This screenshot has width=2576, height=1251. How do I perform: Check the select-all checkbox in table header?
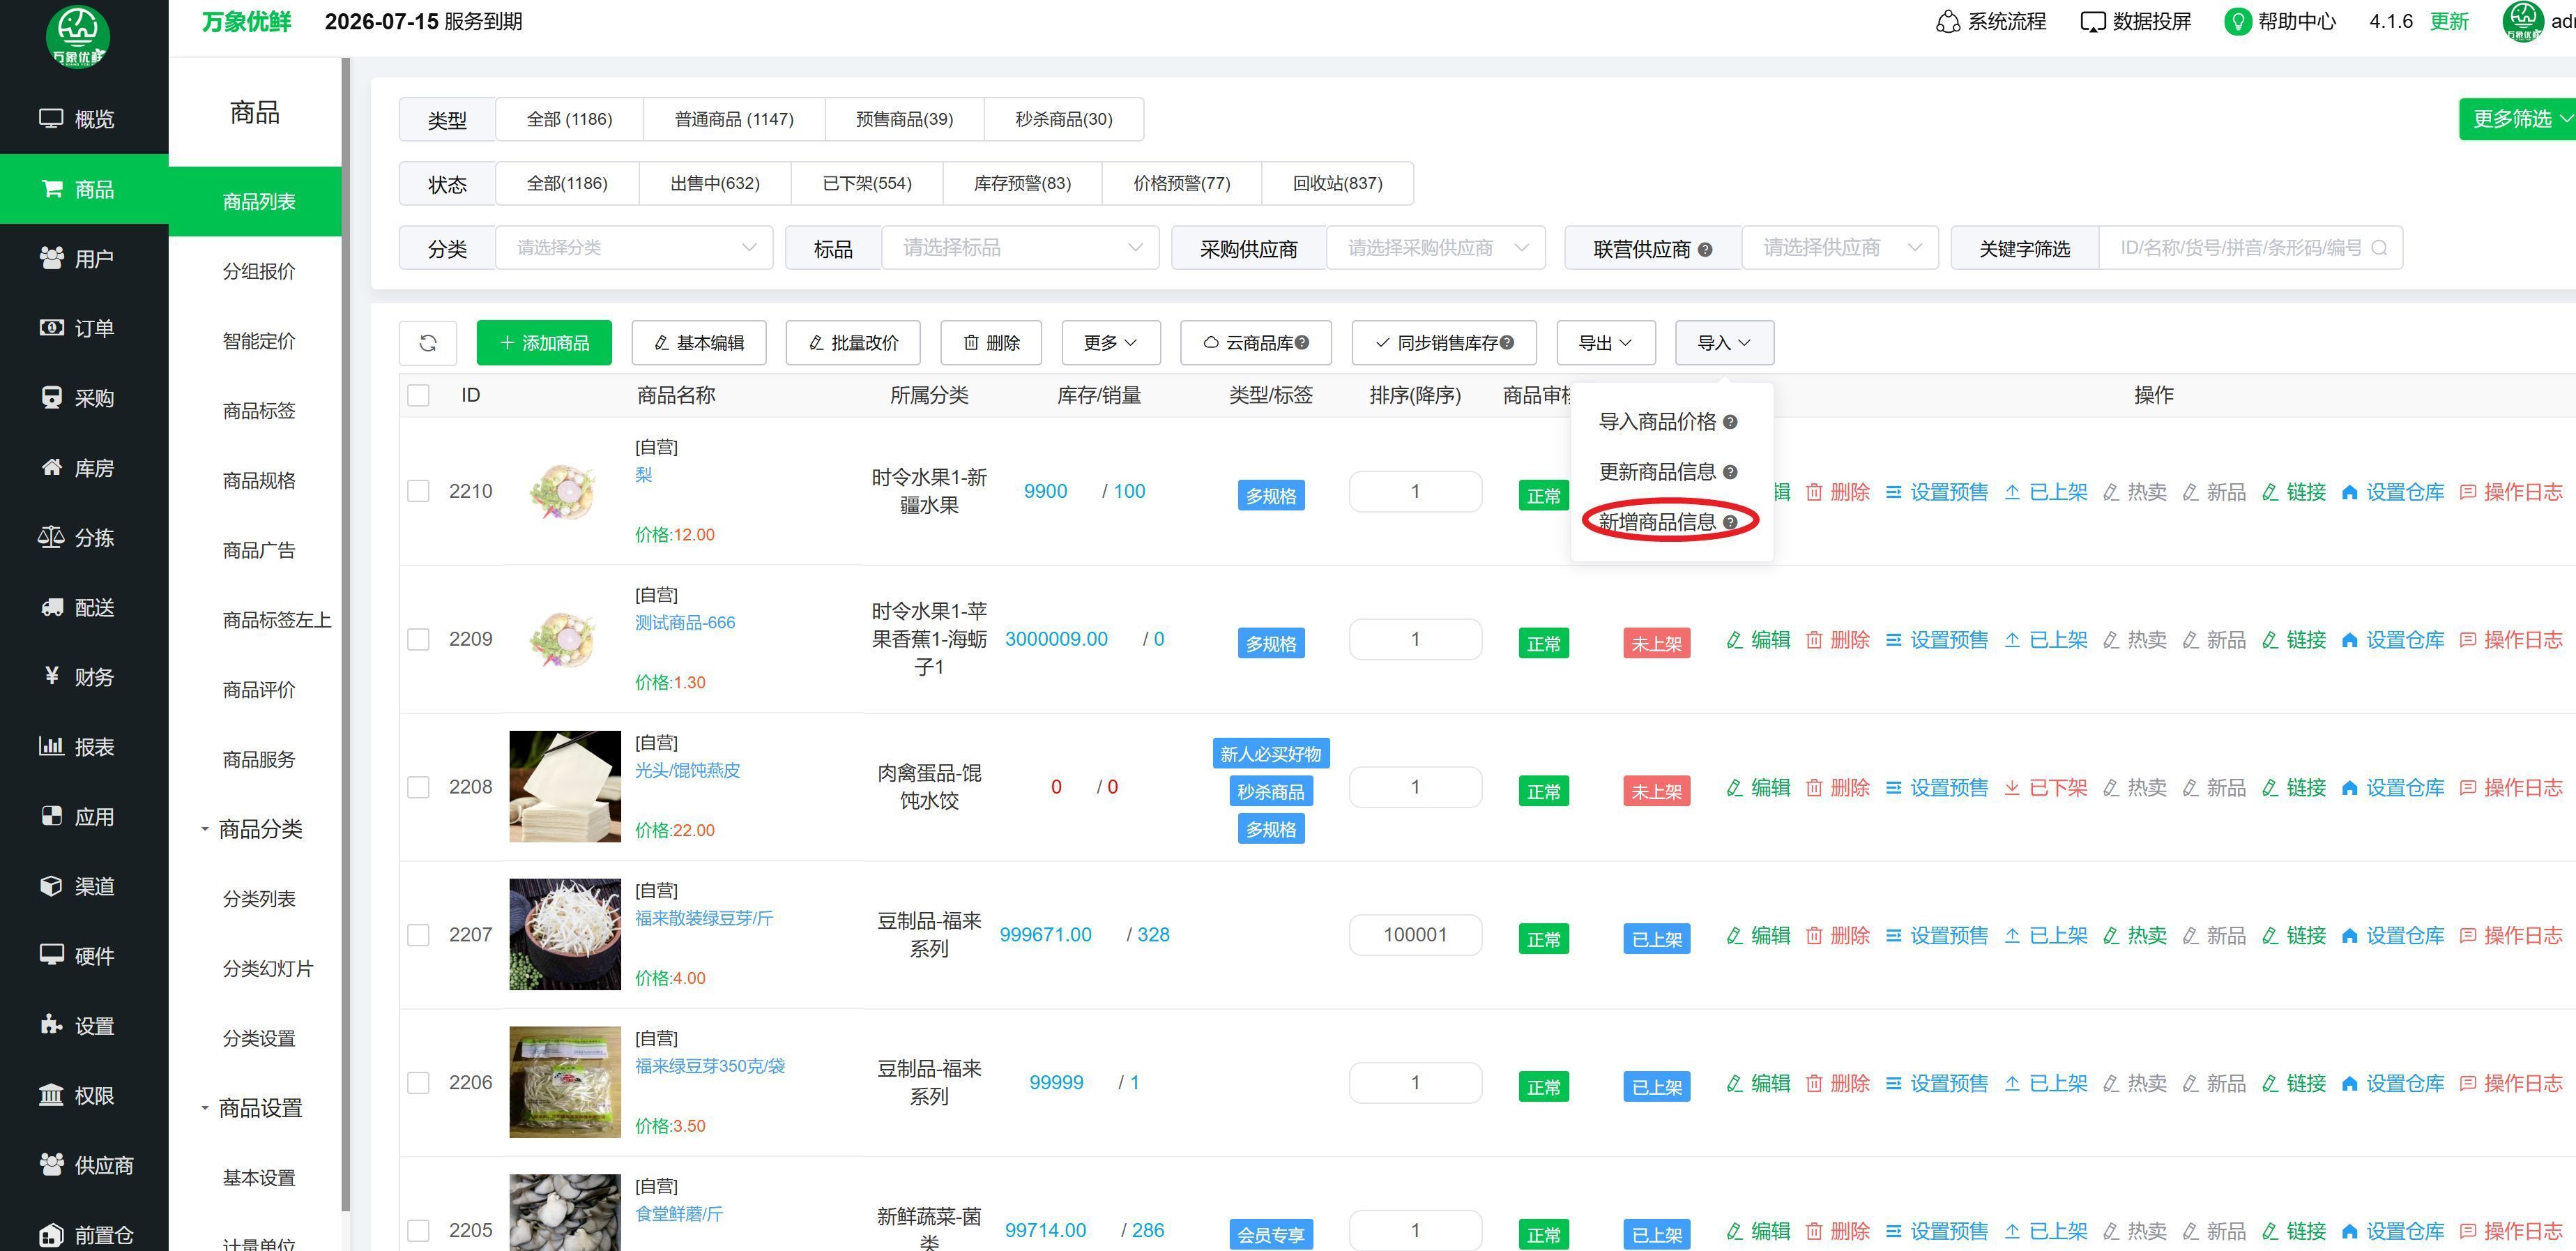point(418,395)
